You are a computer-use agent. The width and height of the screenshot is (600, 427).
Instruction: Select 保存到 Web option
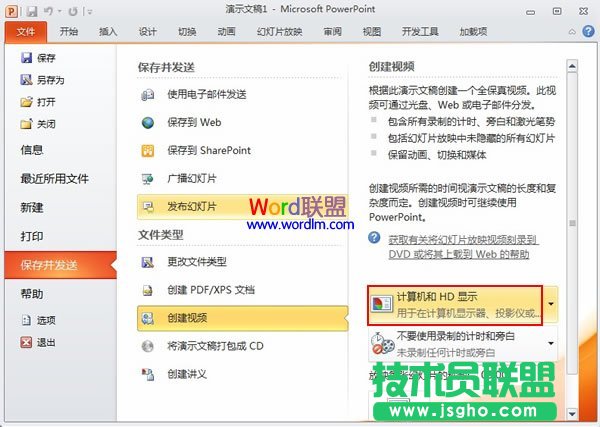195,123
